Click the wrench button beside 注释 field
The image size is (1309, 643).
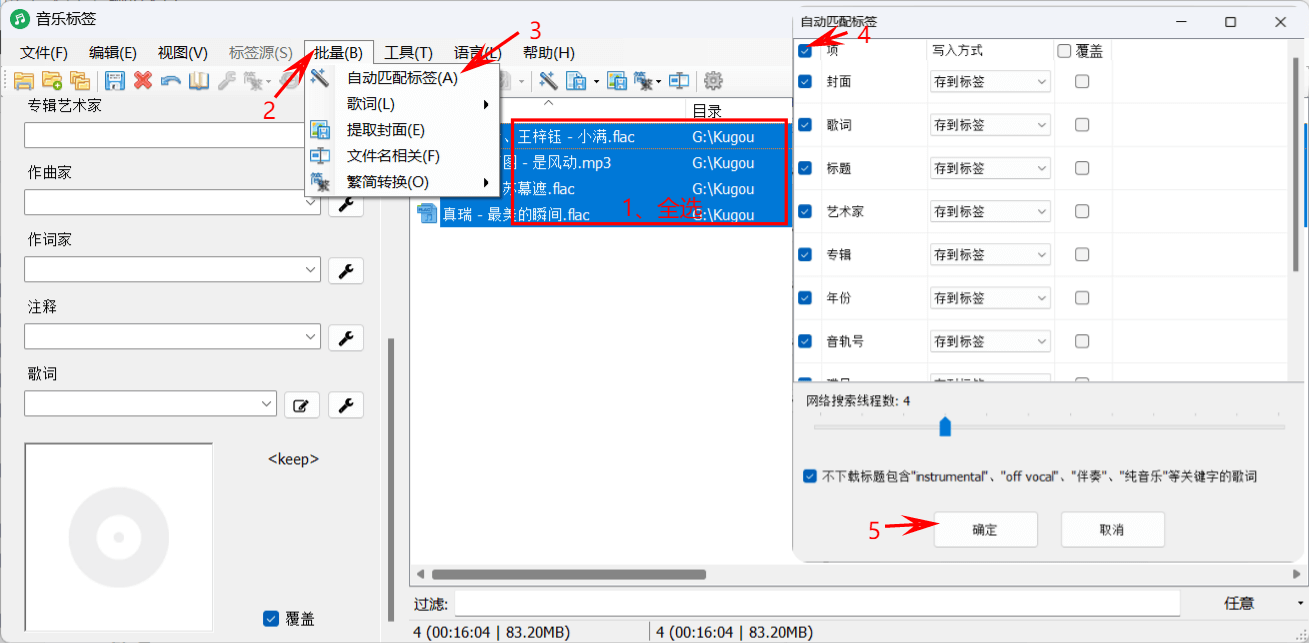346,337
